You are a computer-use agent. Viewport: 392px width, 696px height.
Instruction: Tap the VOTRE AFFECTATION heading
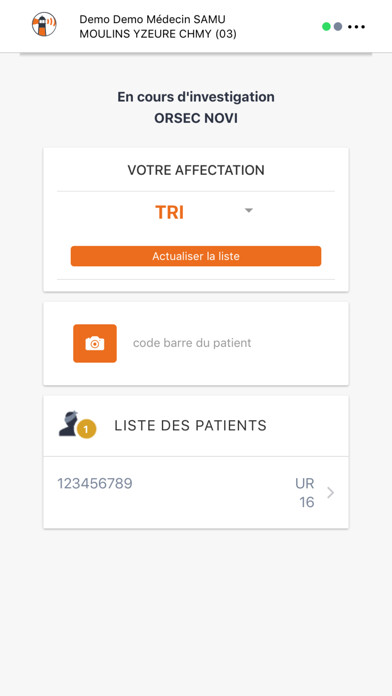196,170
